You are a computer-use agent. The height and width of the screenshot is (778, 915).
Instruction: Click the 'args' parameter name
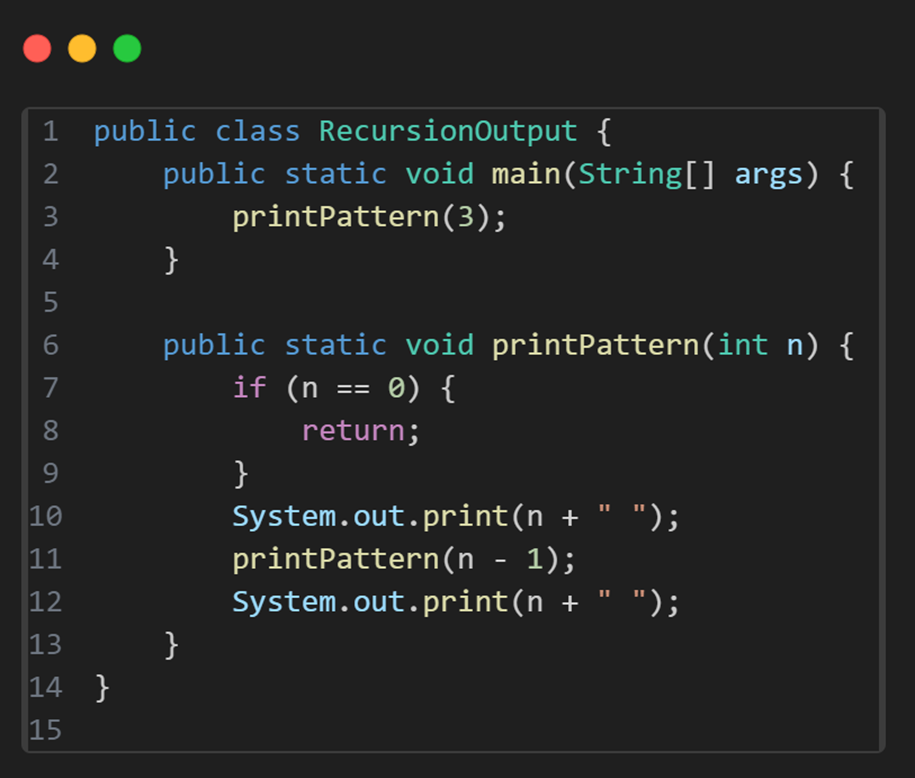pos(769,175)
